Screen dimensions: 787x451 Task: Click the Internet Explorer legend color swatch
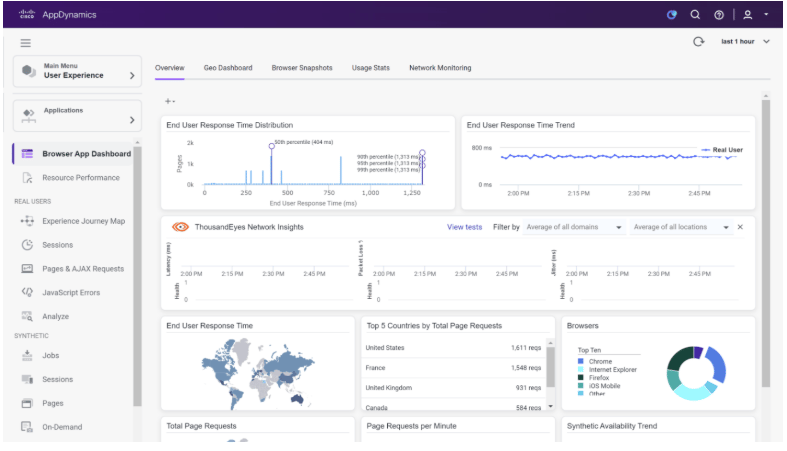(x=581, y=369)
